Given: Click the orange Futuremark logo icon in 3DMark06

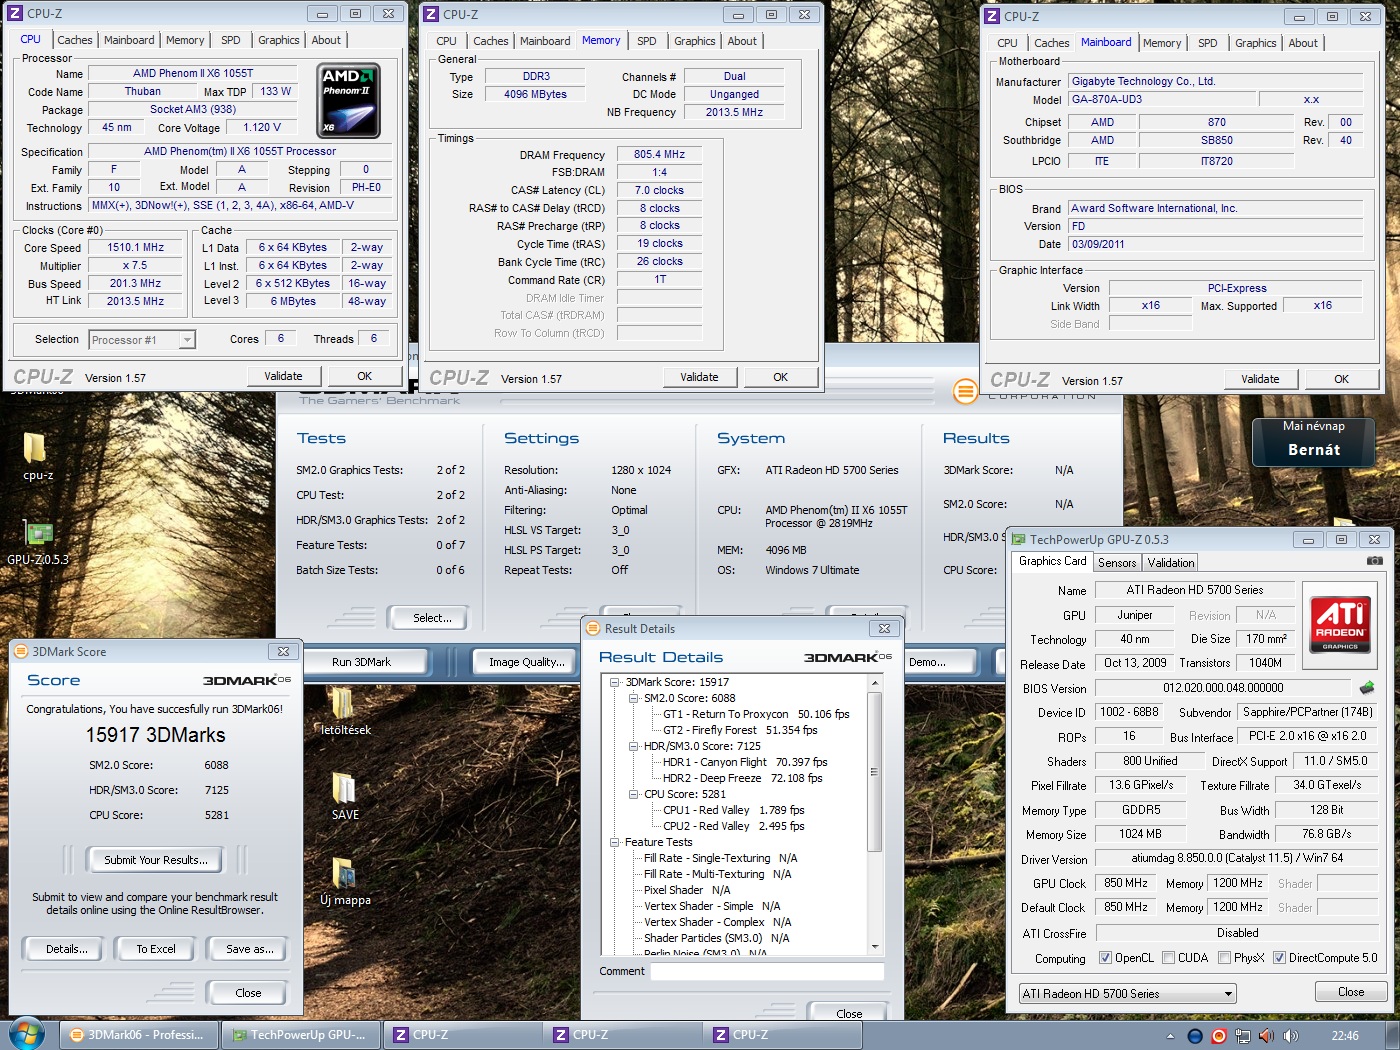Looking at the screenshot, I should 965,391.
